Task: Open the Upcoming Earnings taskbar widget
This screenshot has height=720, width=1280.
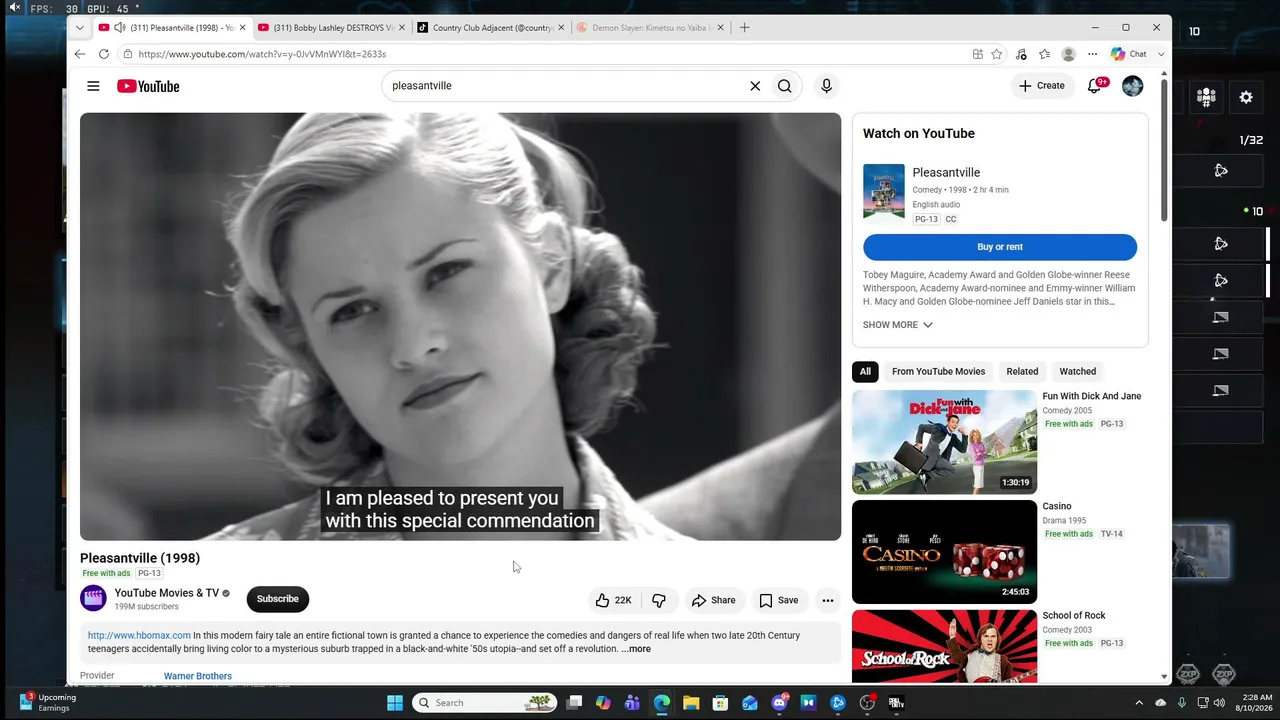Action: tap(48, 703)
